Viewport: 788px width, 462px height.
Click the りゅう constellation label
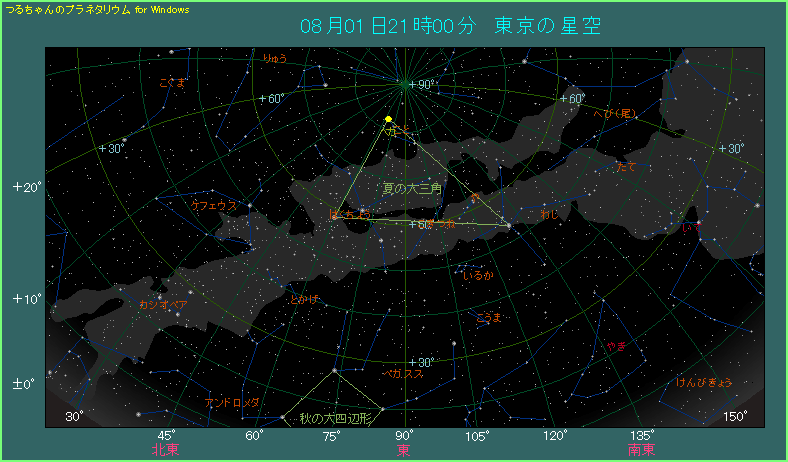pos(275,59)
